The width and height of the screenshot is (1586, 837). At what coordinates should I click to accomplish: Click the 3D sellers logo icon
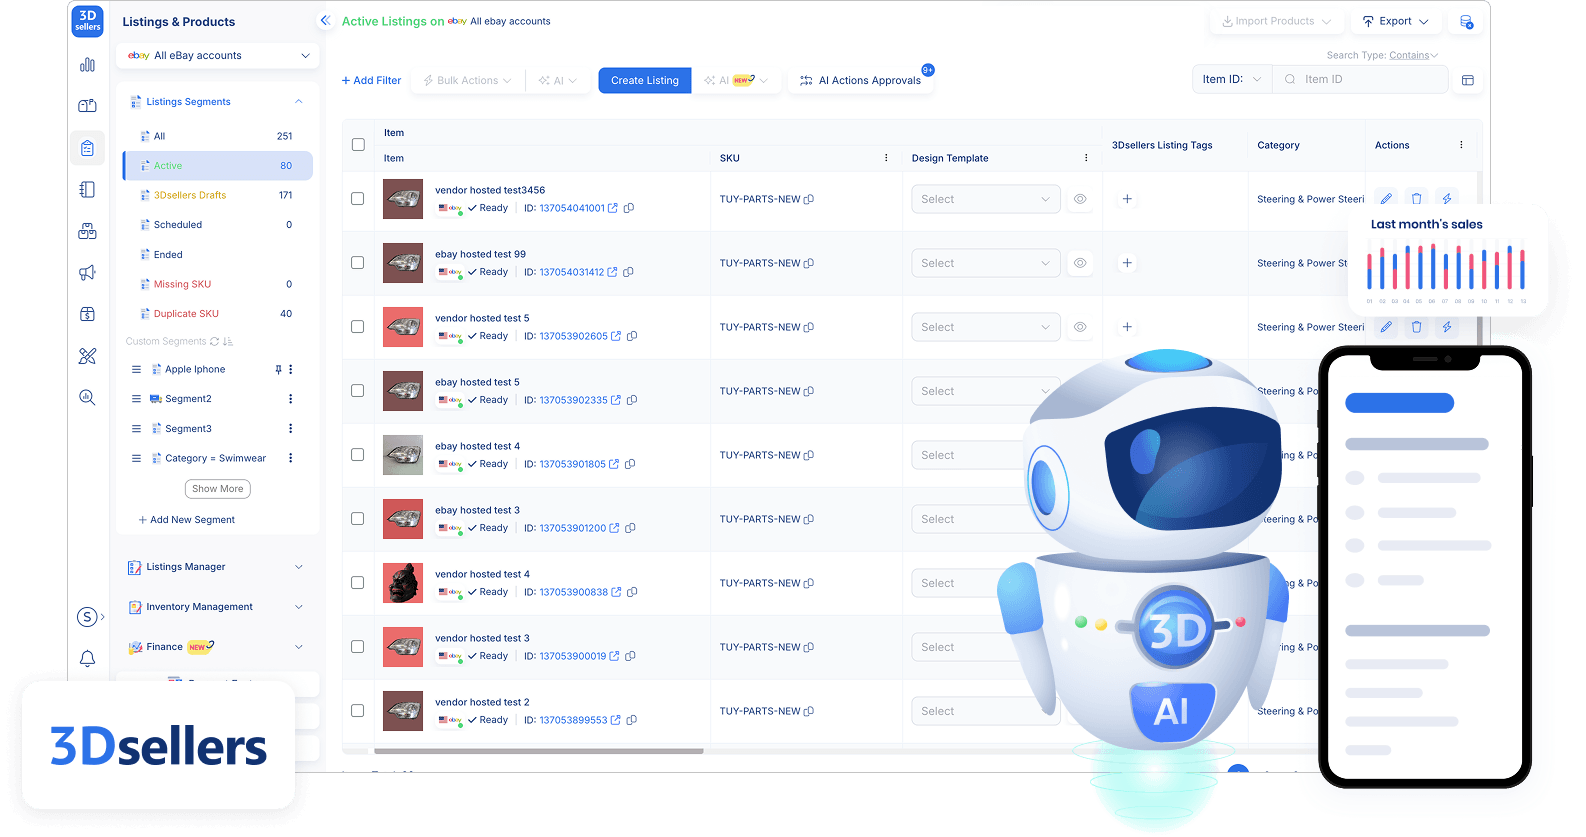tap(87, 20)
